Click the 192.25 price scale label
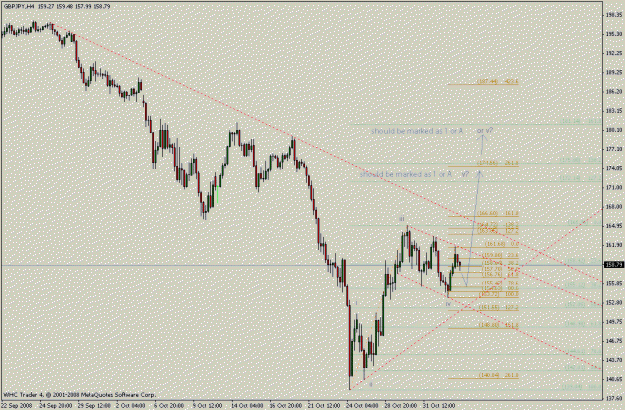 coord(614,53)
